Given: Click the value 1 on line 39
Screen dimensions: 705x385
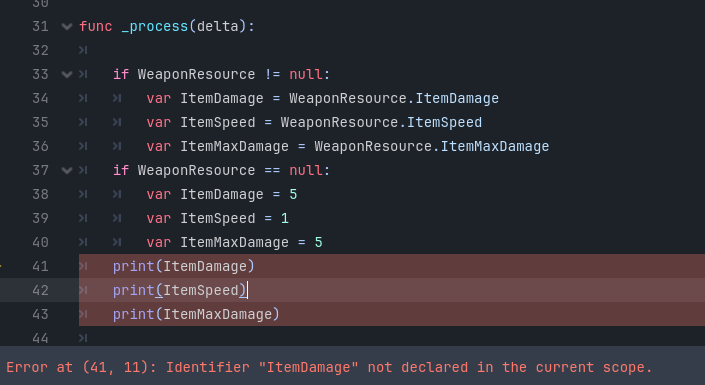Looking at the screenshot, I should (x=285, y=218).
